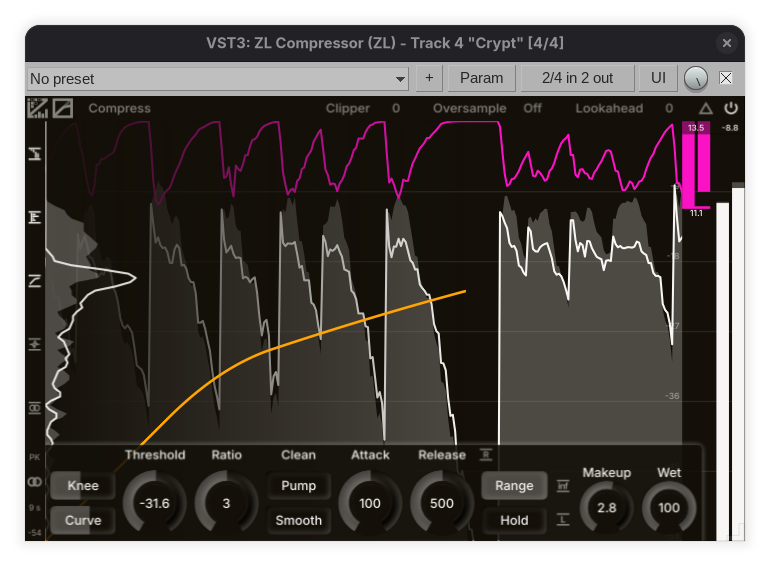Screen dimensions: 770x566
Task: Toggle the Hold button
Action: coord(514,520)
